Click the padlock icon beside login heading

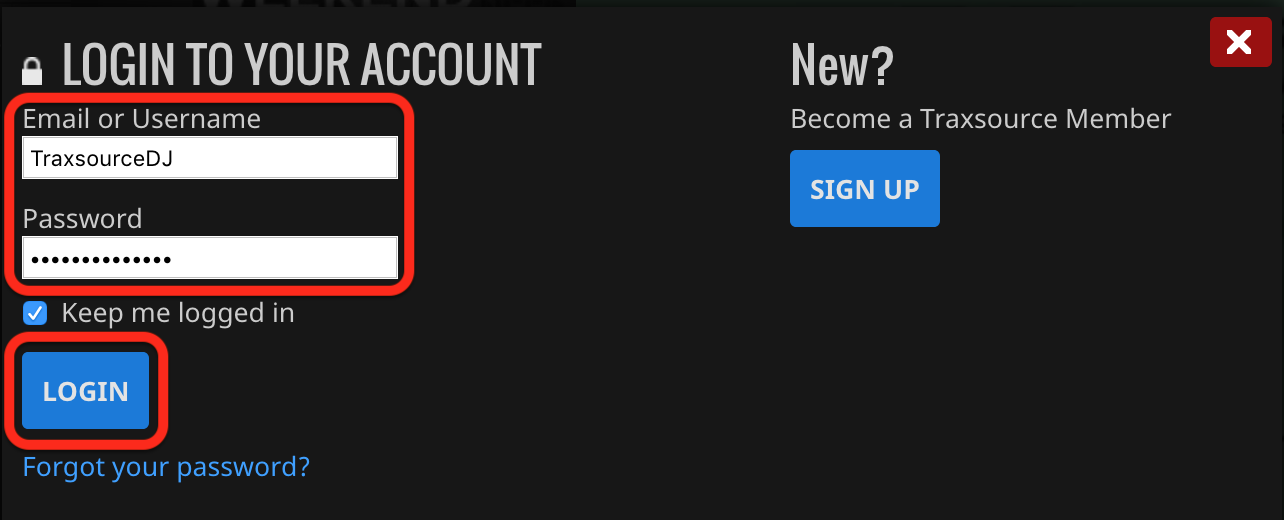click(33, 70)
